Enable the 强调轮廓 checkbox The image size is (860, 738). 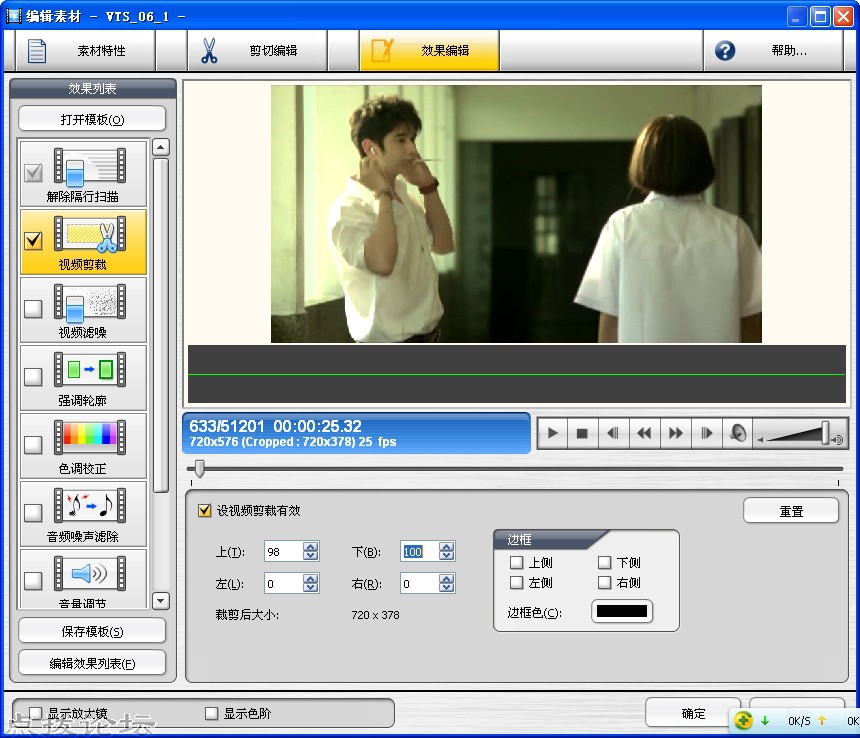(x=33, y=377)
